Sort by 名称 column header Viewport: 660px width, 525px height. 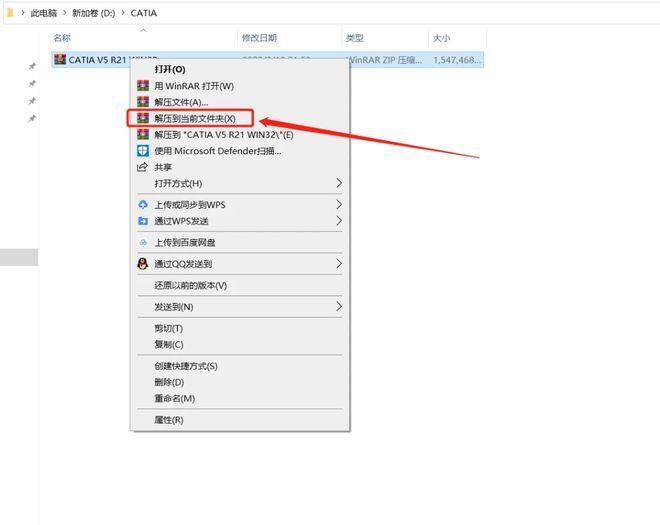(62, 38)
